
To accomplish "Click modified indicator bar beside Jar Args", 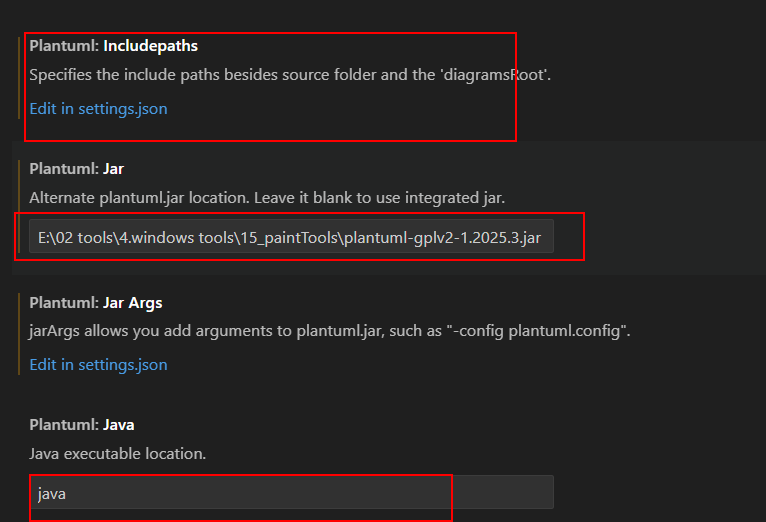I will tap(19, 334).
